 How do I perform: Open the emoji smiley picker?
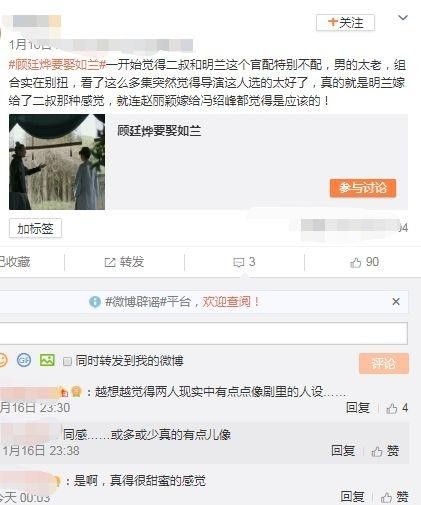pos(3,360)
